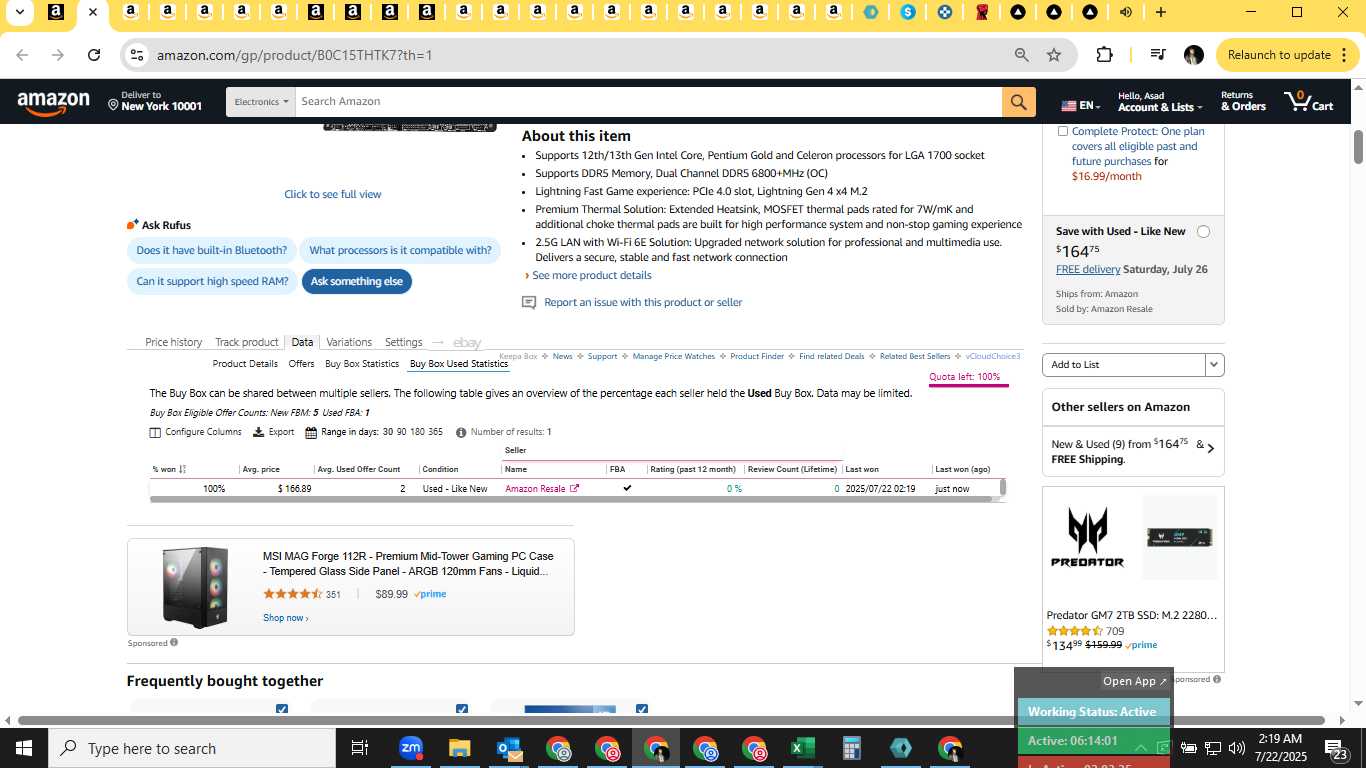Click 'Click to see full view' link
Image resolution: width=1366 pixels, height=768 pixels.
(333, 194)
